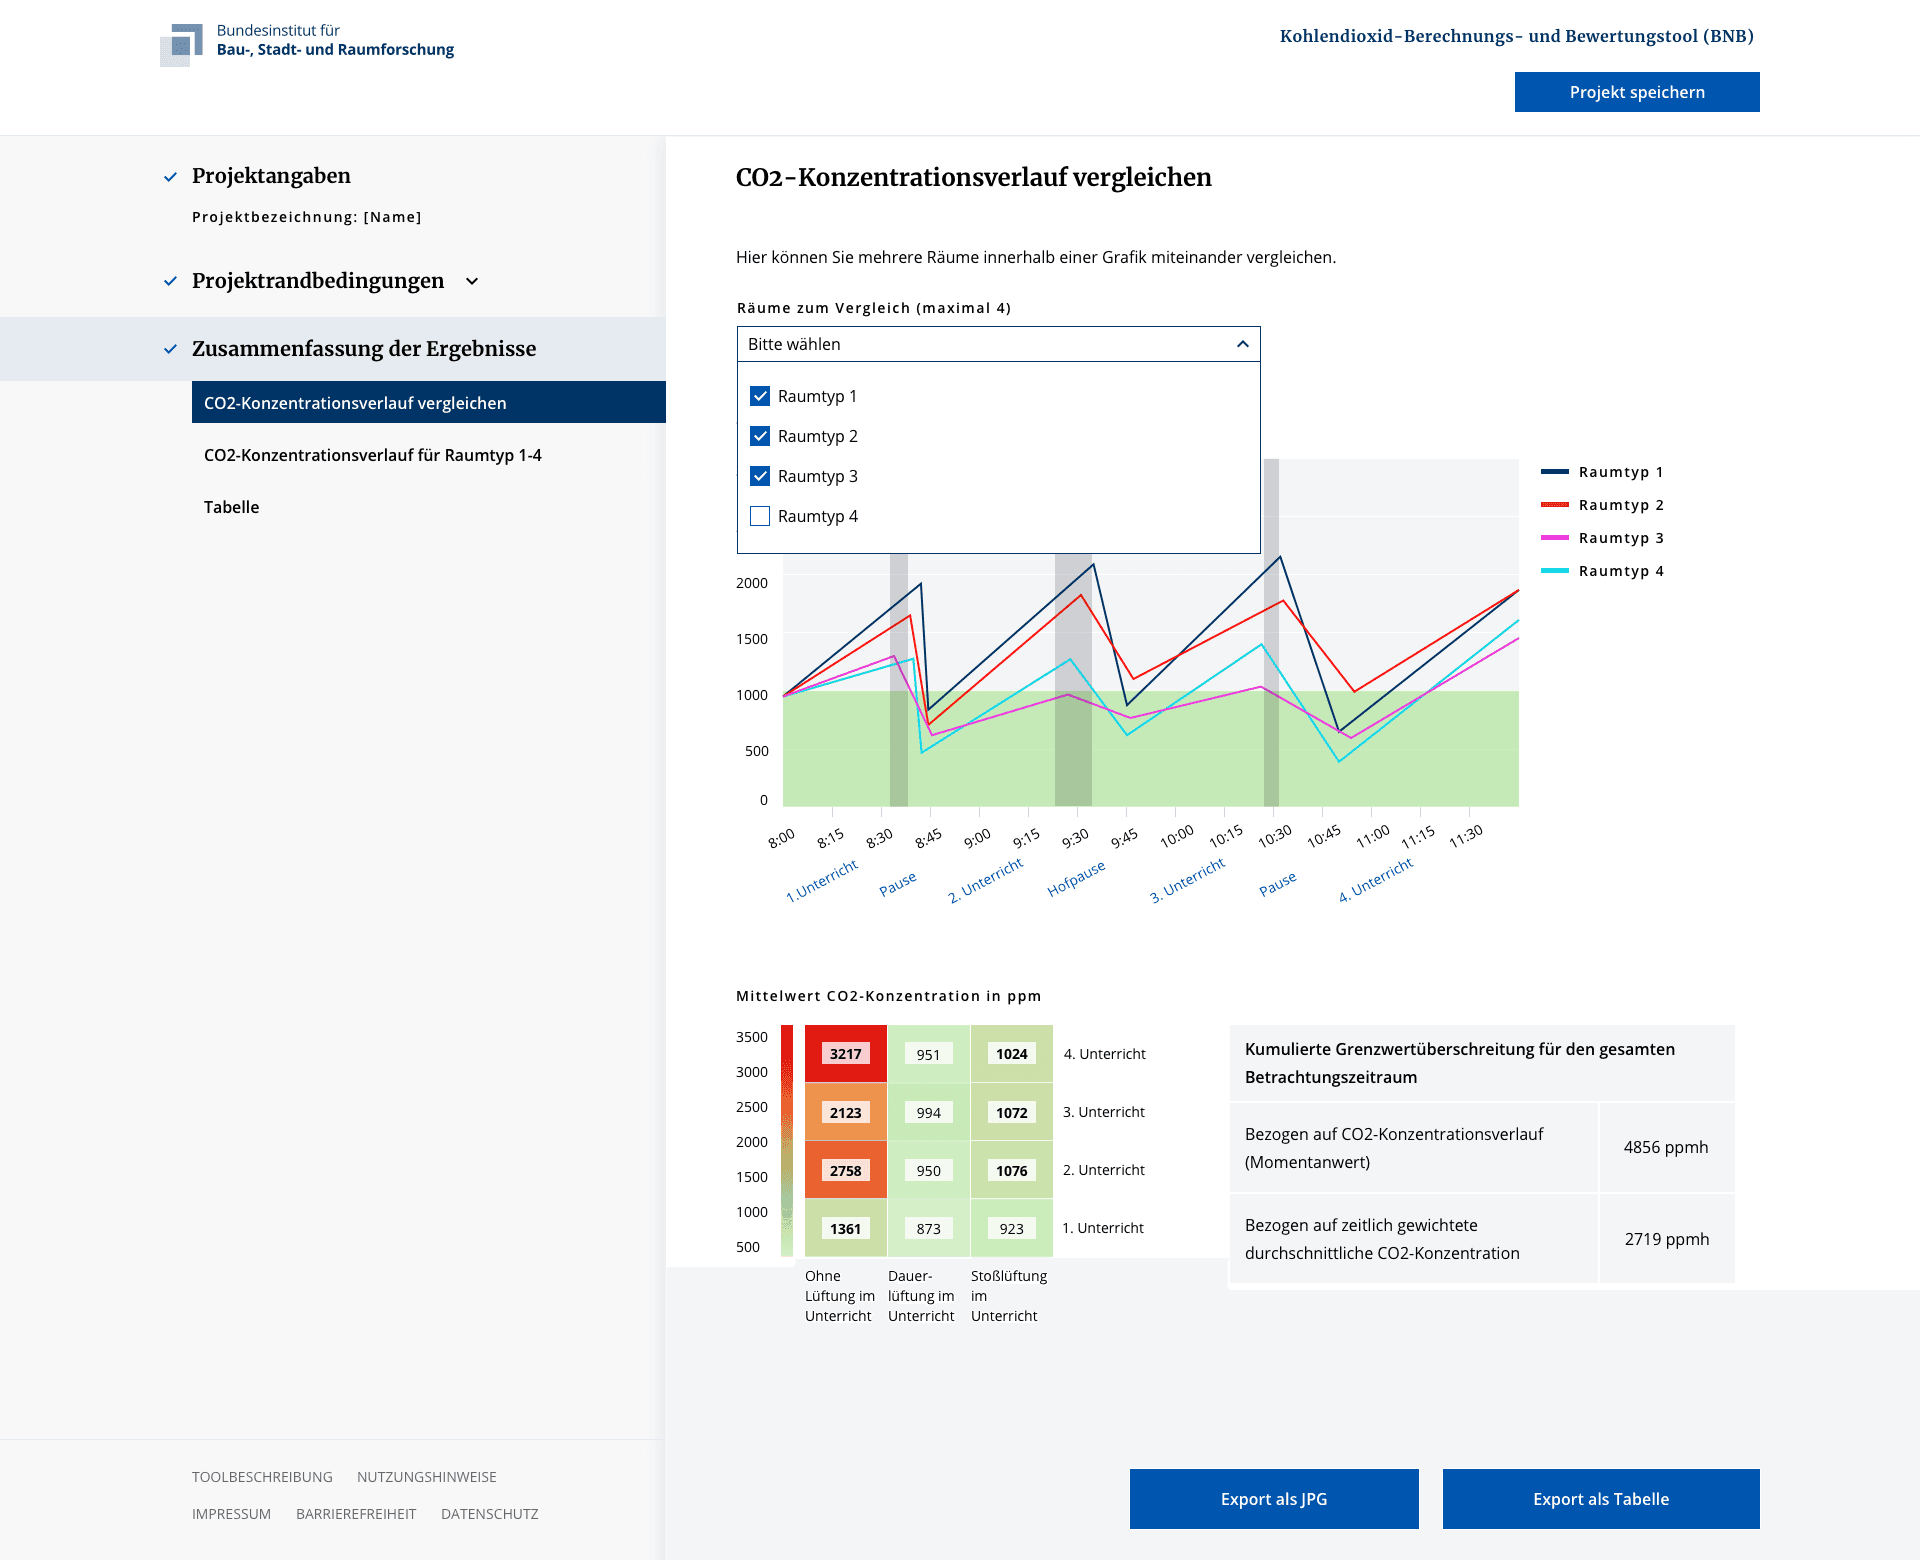
Task: Open the Datenschutz footer link
Action: [x=490, y=1514]
